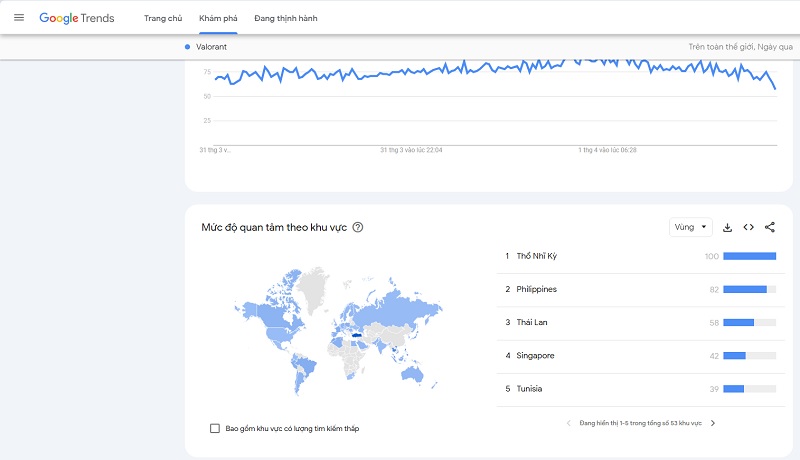This screenshot has width=800, height=460.
Task: Select the Khám phá tab
Action: click(218, 18)
